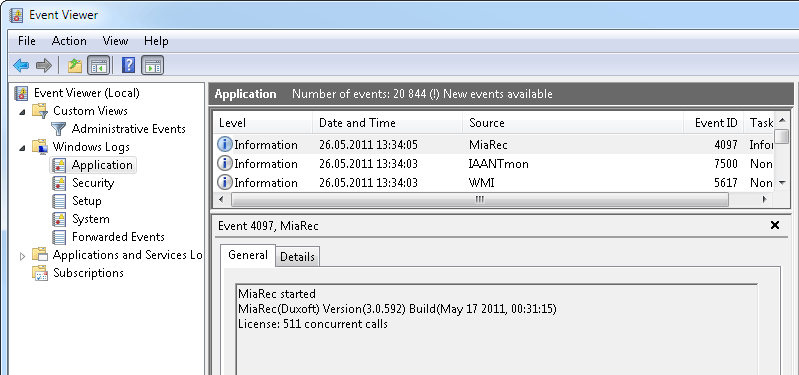
Task: Select Event Viewer (Local) root node
Action: coord(87,93)
